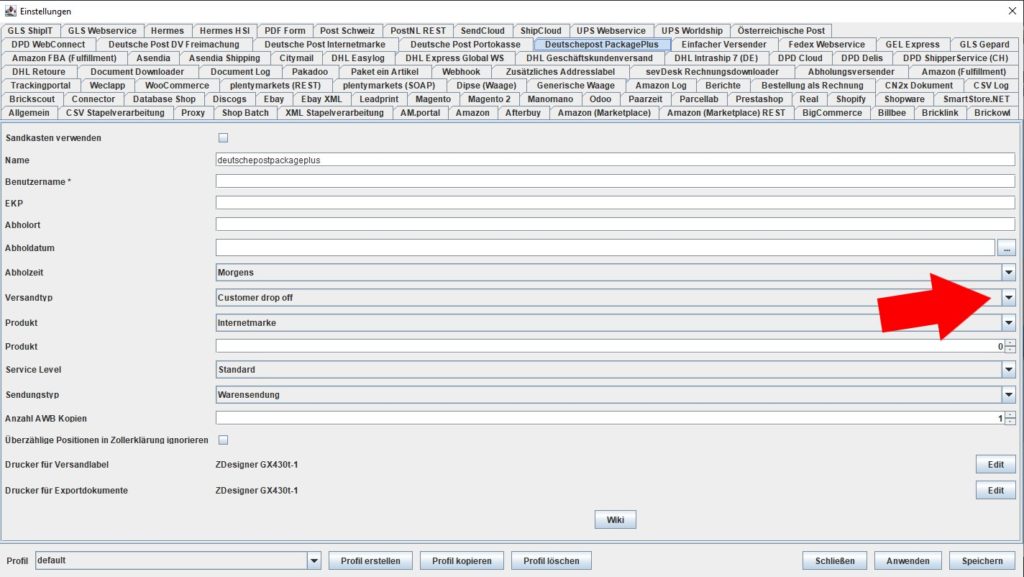This screenshot has width=1024, height=577.
Task: Open the CN2x Dokument tab
Action: click(x=919, y=86)
